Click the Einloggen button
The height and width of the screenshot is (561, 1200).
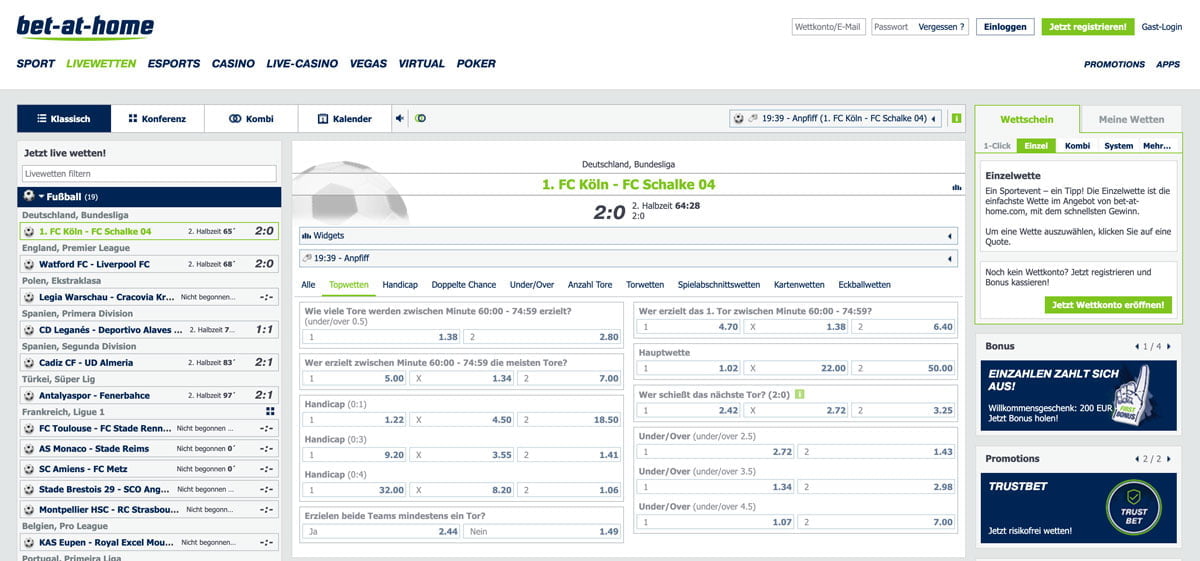[x=1005, y=27]
